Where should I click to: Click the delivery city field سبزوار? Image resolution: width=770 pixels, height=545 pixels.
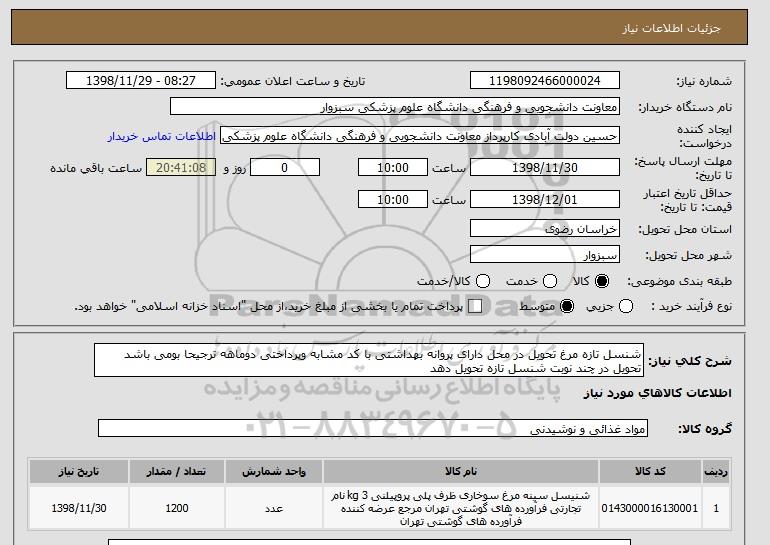tap(545, 255)
